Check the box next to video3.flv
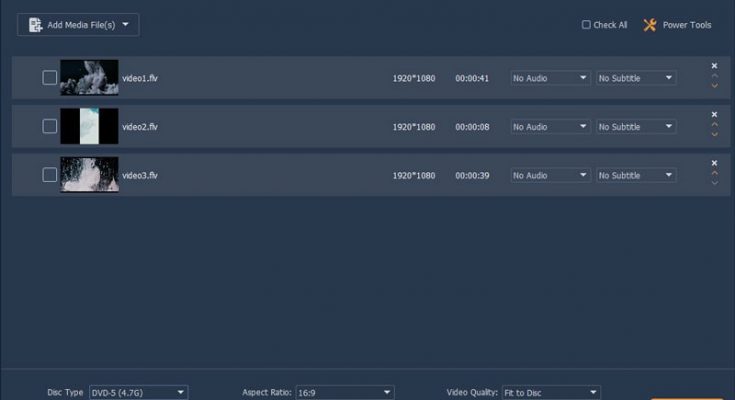The width and height of the screenshot is (735, 400). click(x=49, y=175)
